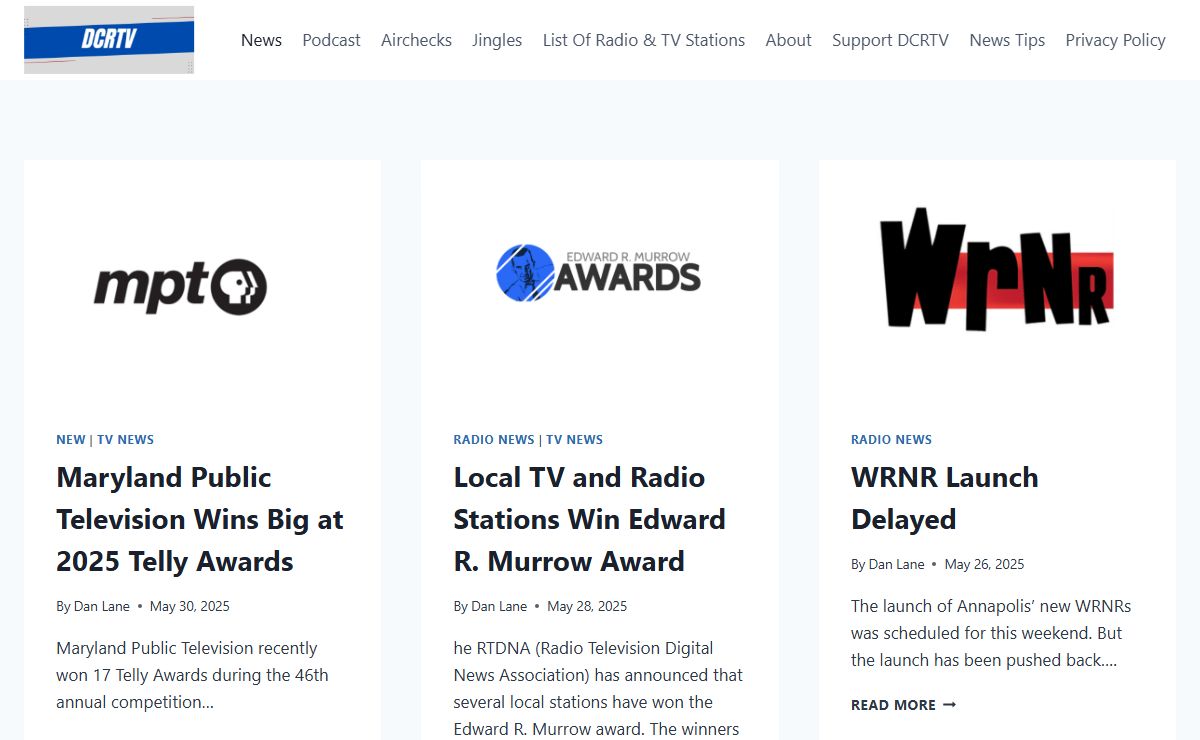Click the May 26, 2025 date

pos(984,564)
